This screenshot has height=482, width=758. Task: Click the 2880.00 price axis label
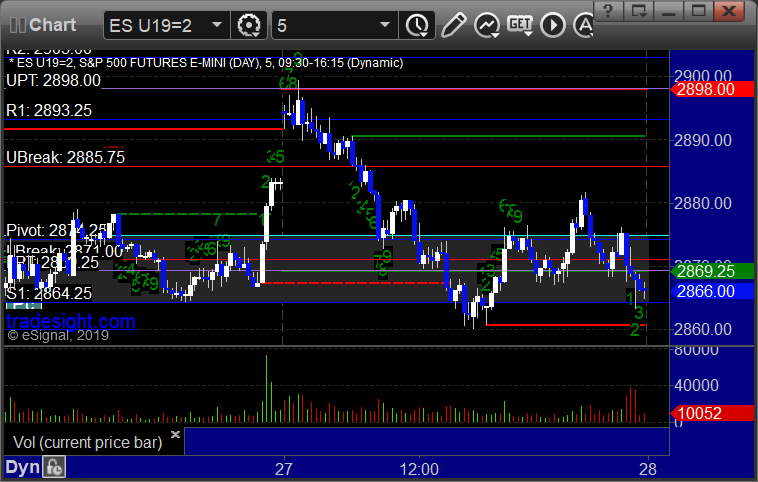click(x=702, y=203)
